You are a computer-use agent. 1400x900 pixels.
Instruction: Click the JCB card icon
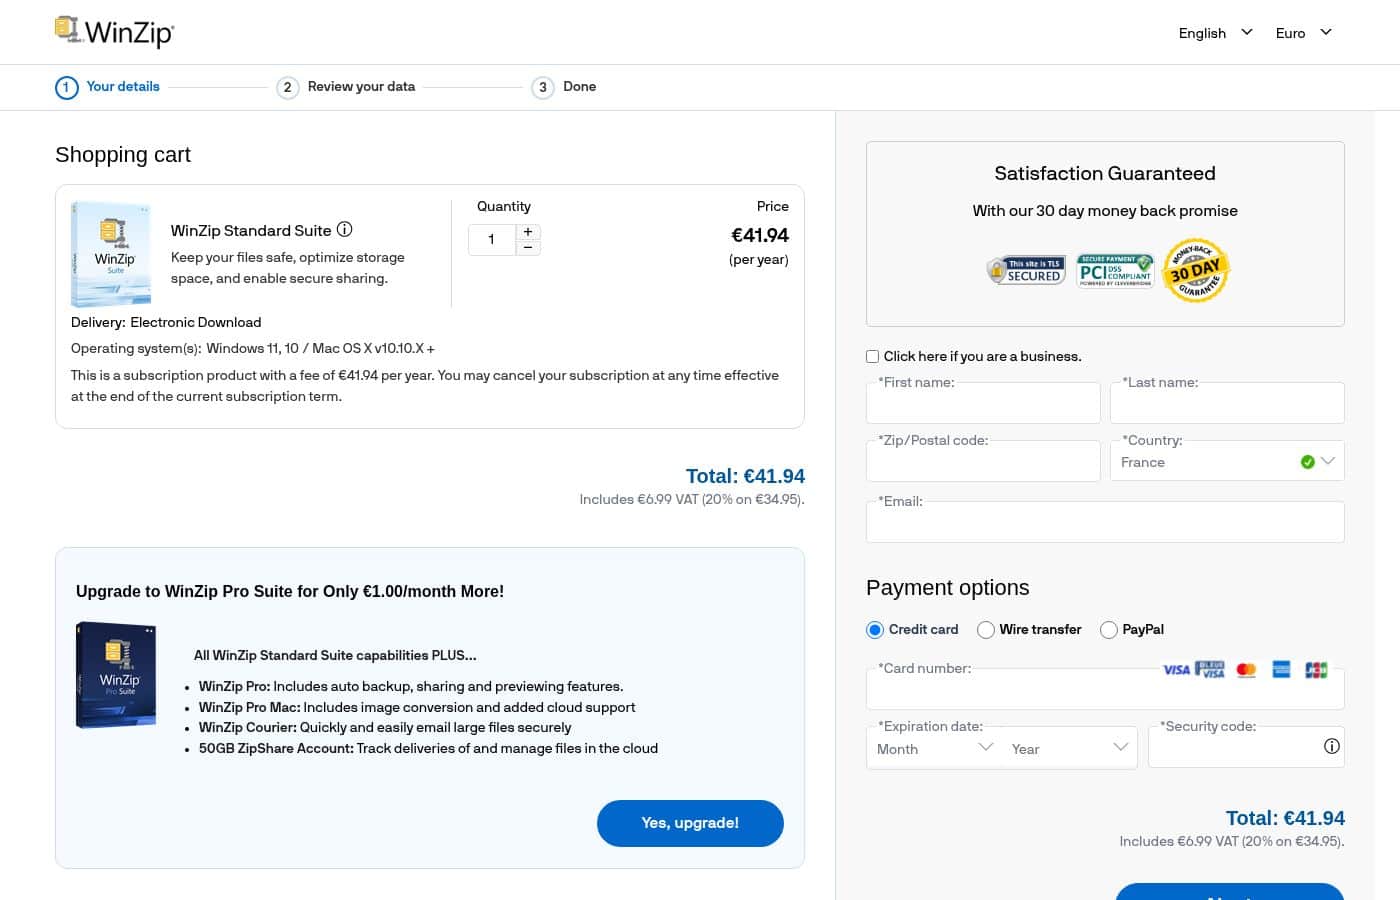[x=1316, y=670]
